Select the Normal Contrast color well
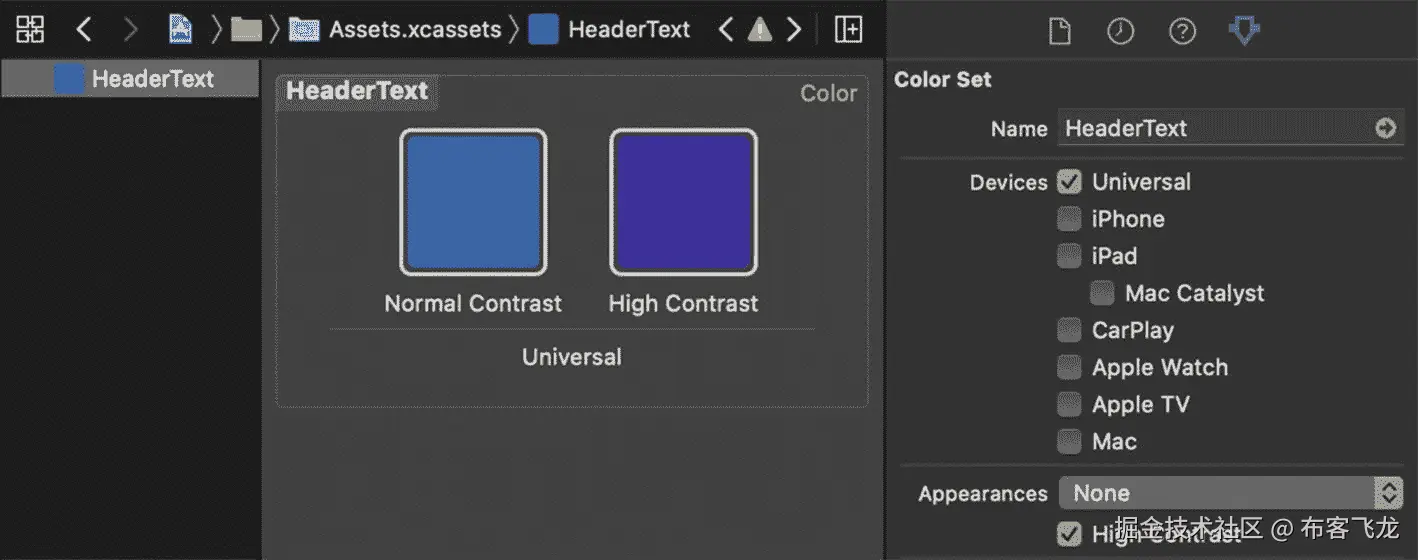This screenshot has width=1418, height=560. point(473,202)
